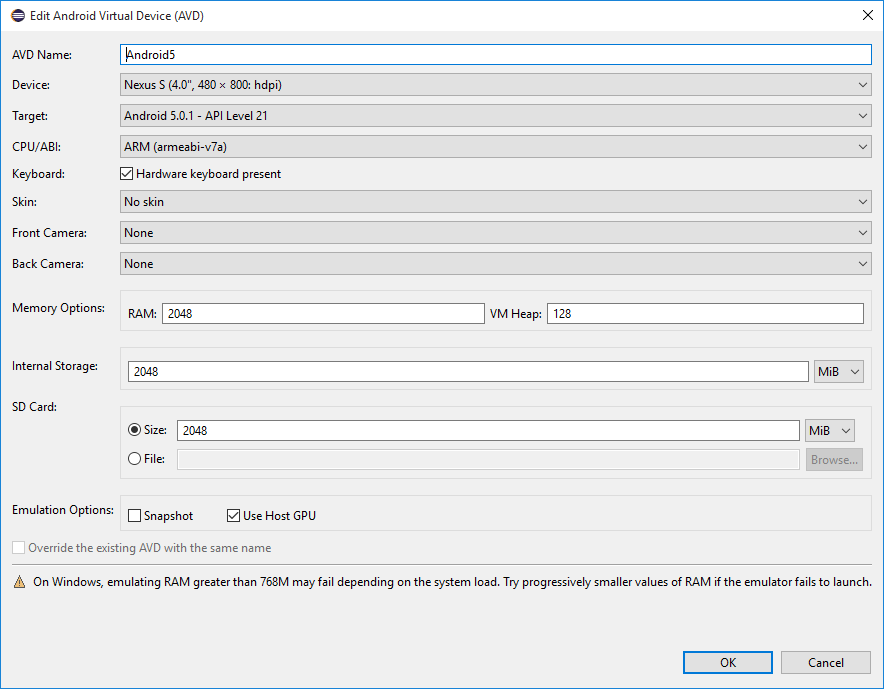The height and width of the screenshot is (689, 884).
Task: Click the 'Device:' label
Action: pyautogui.click(x=31, y=85)
